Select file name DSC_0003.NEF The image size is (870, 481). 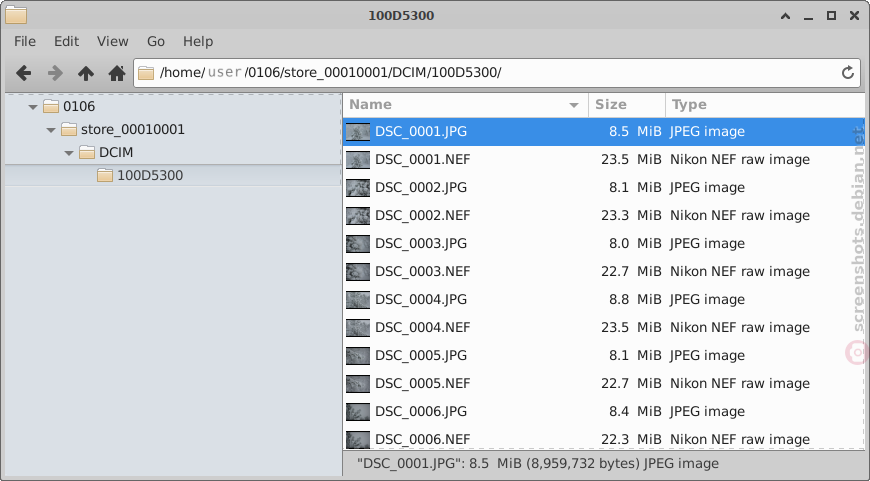point(423,272)
